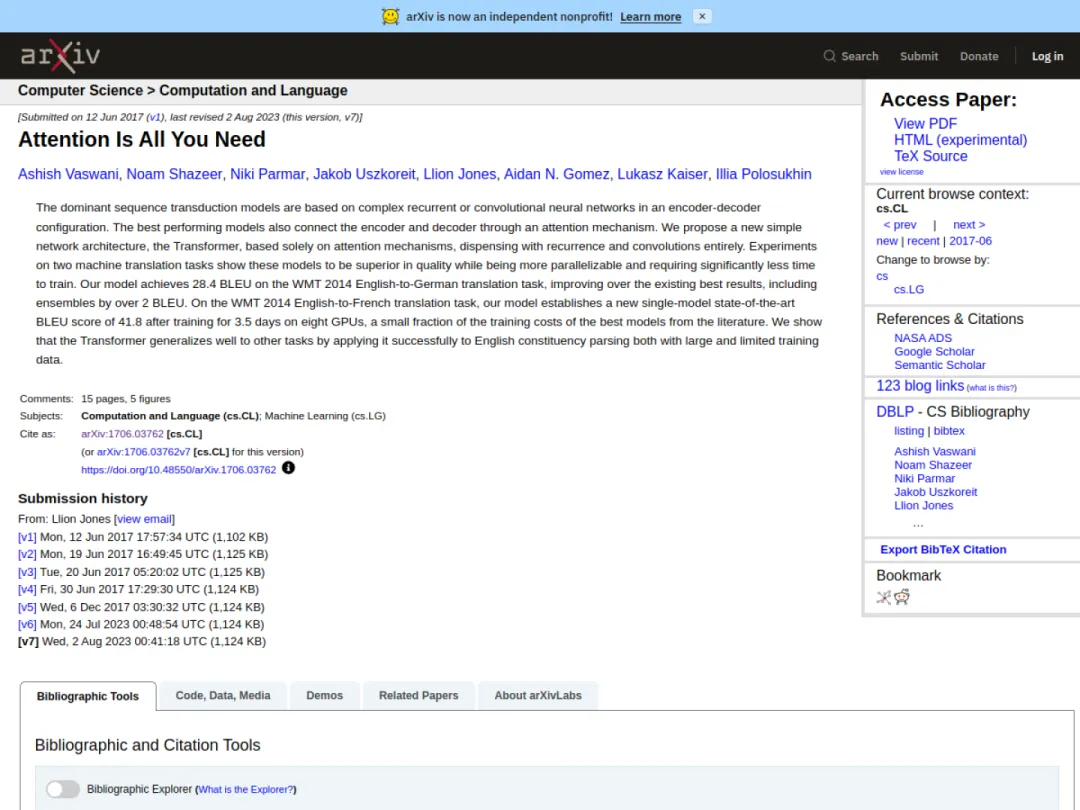Open author Illia Polosukhin
The width and height of the screenshot is (1080, 810).
(763, 174)
